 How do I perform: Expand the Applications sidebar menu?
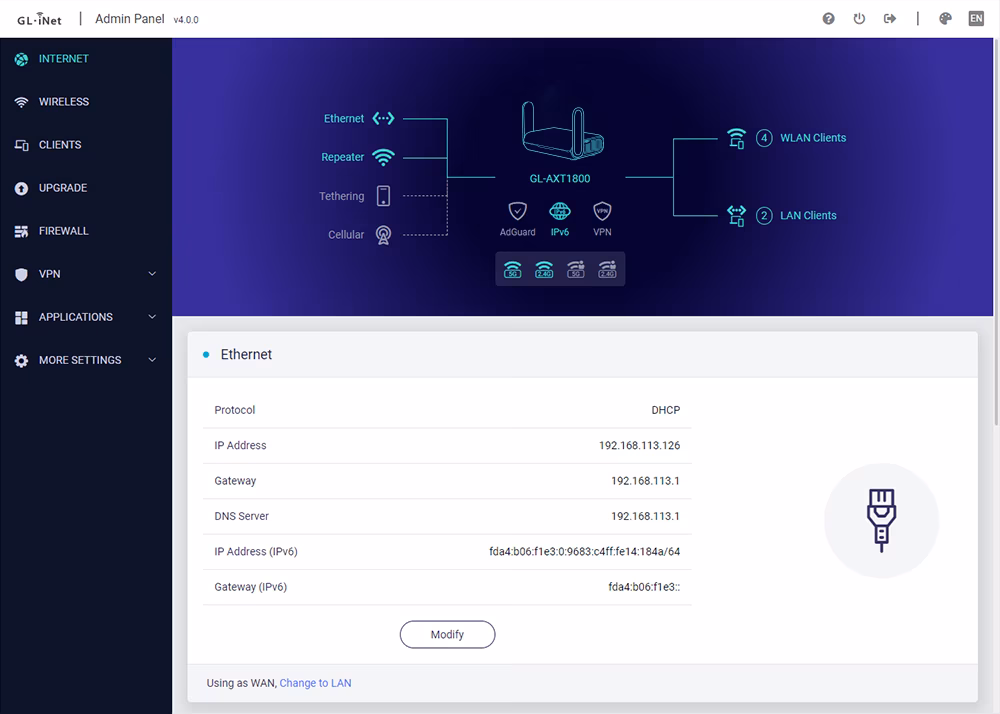point(86,317)
